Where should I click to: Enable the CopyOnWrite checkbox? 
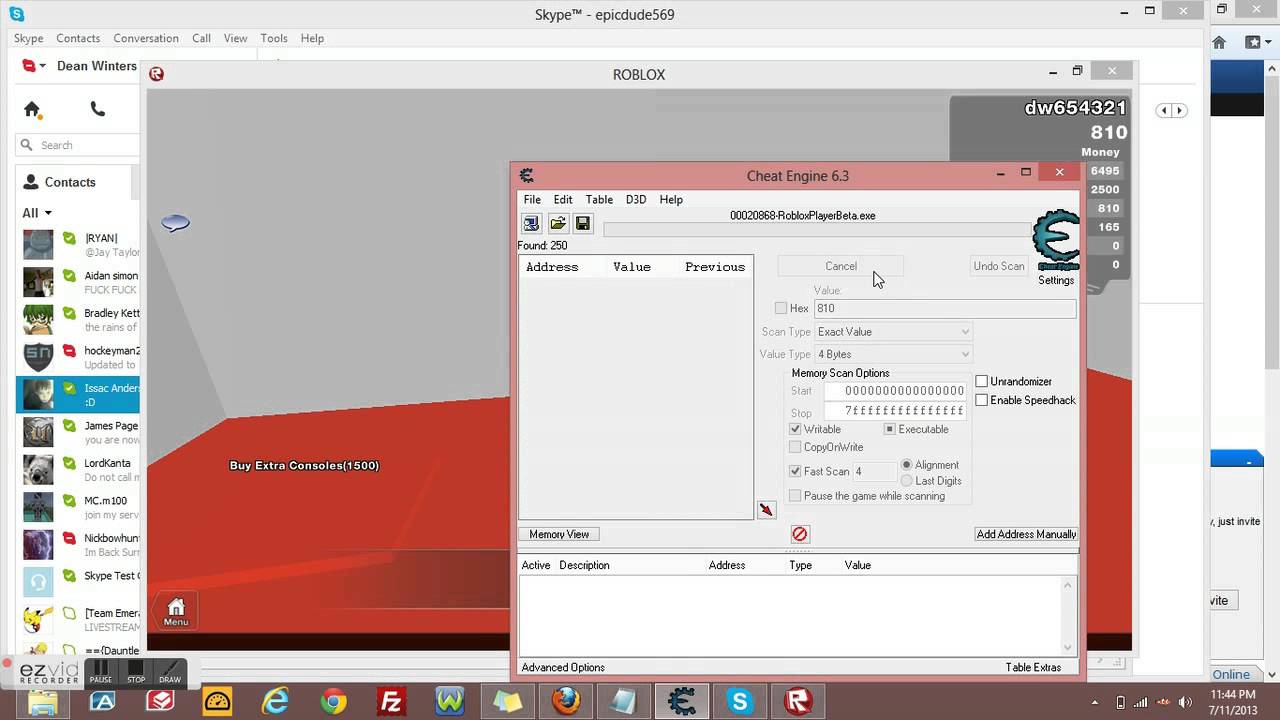(795, 447)
